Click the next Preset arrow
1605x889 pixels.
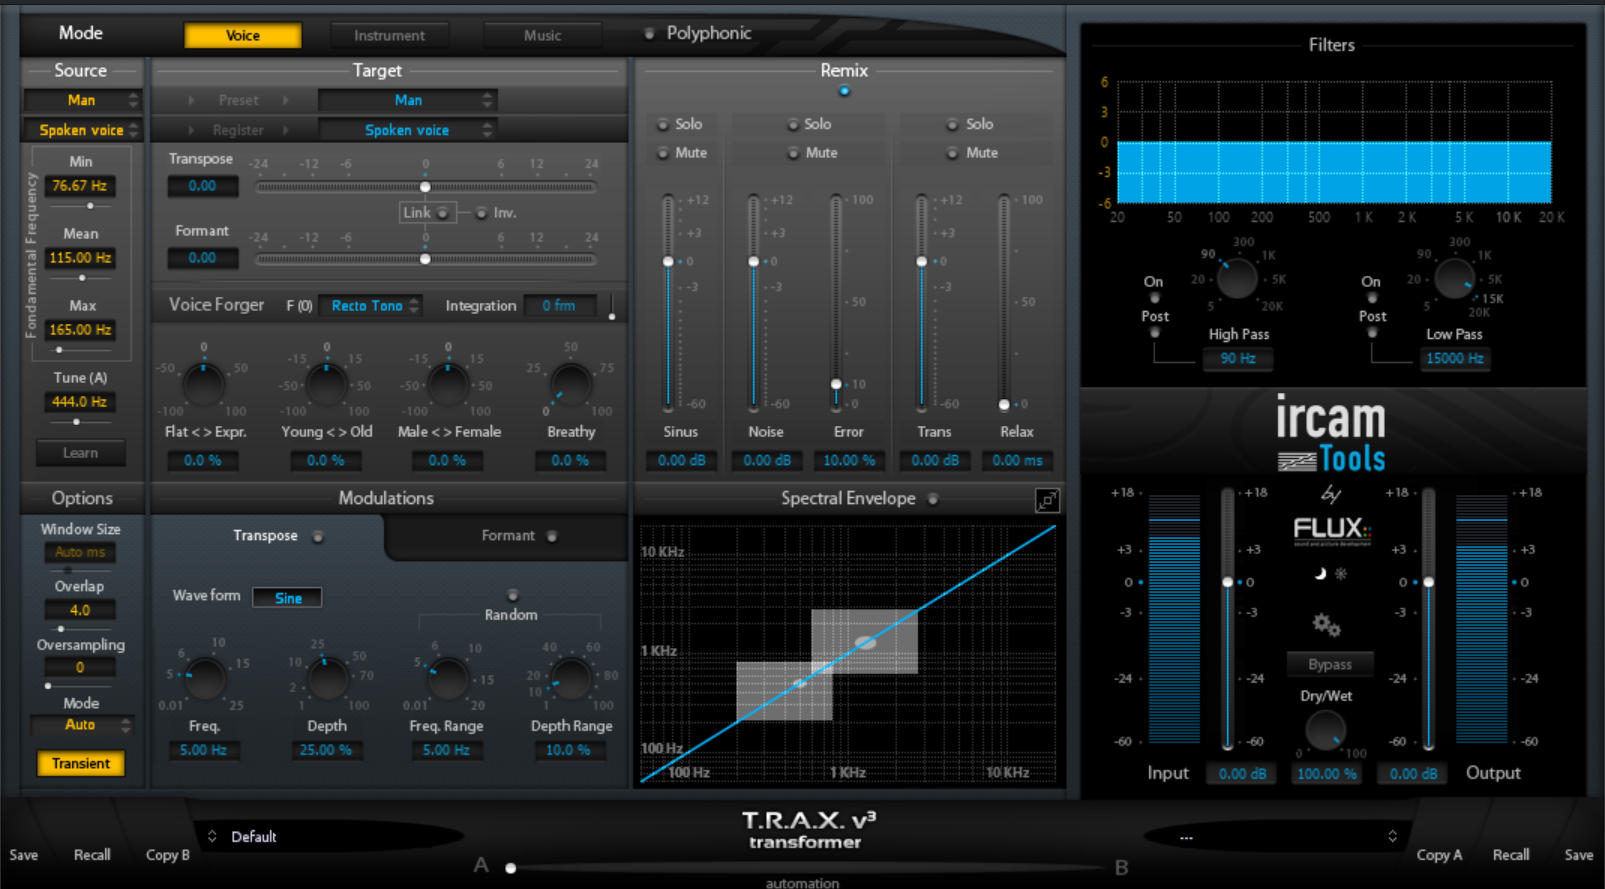tap(285, 100)
